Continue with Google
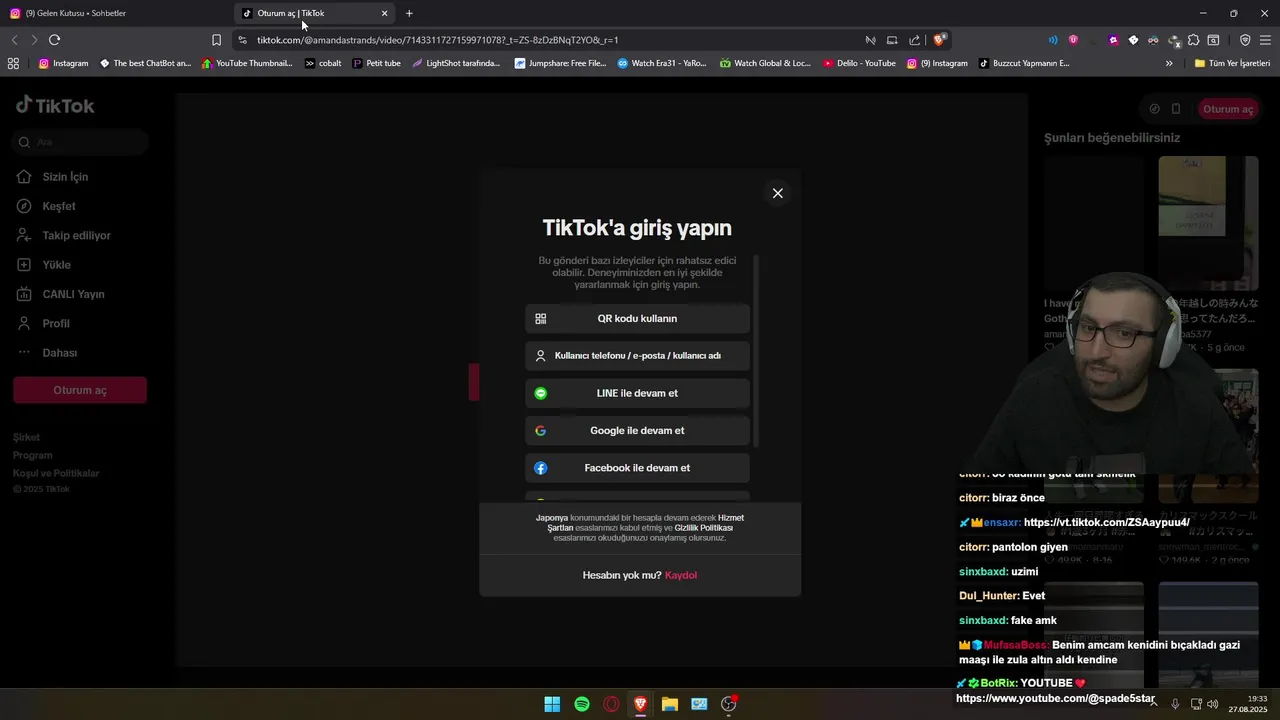 pyautogui.click(x=637, y=431)
